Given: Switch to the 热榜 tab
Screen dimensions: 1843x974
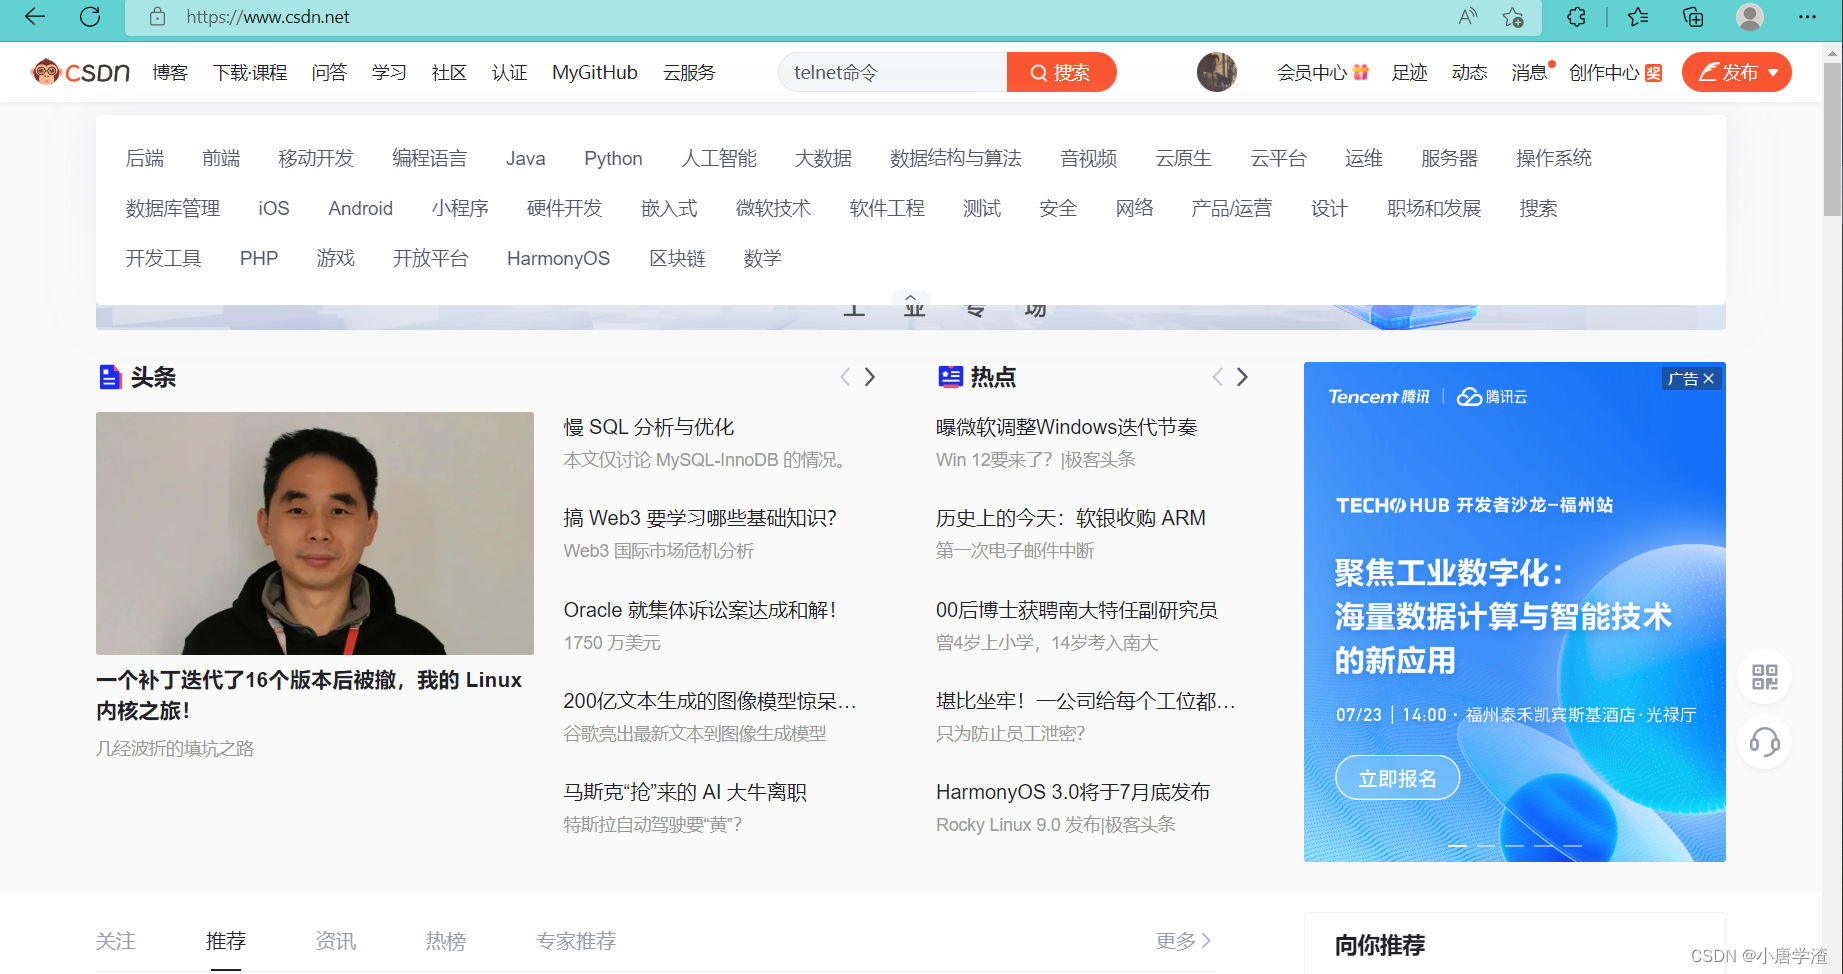Looking at the screenshot, I should pyautogui.click(x=446, y=941).
